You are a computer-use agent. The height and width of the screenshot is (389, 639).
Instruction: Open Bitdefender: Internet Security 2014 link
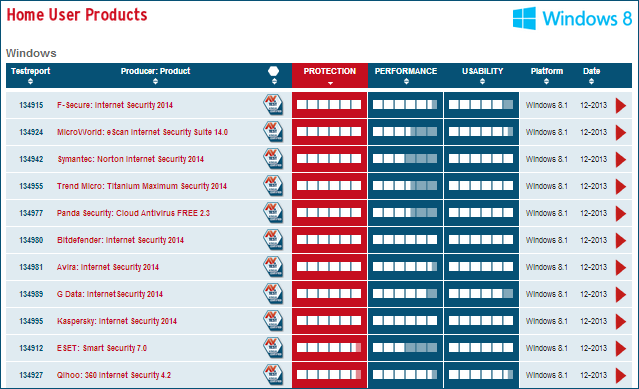(x=120, y=240)
